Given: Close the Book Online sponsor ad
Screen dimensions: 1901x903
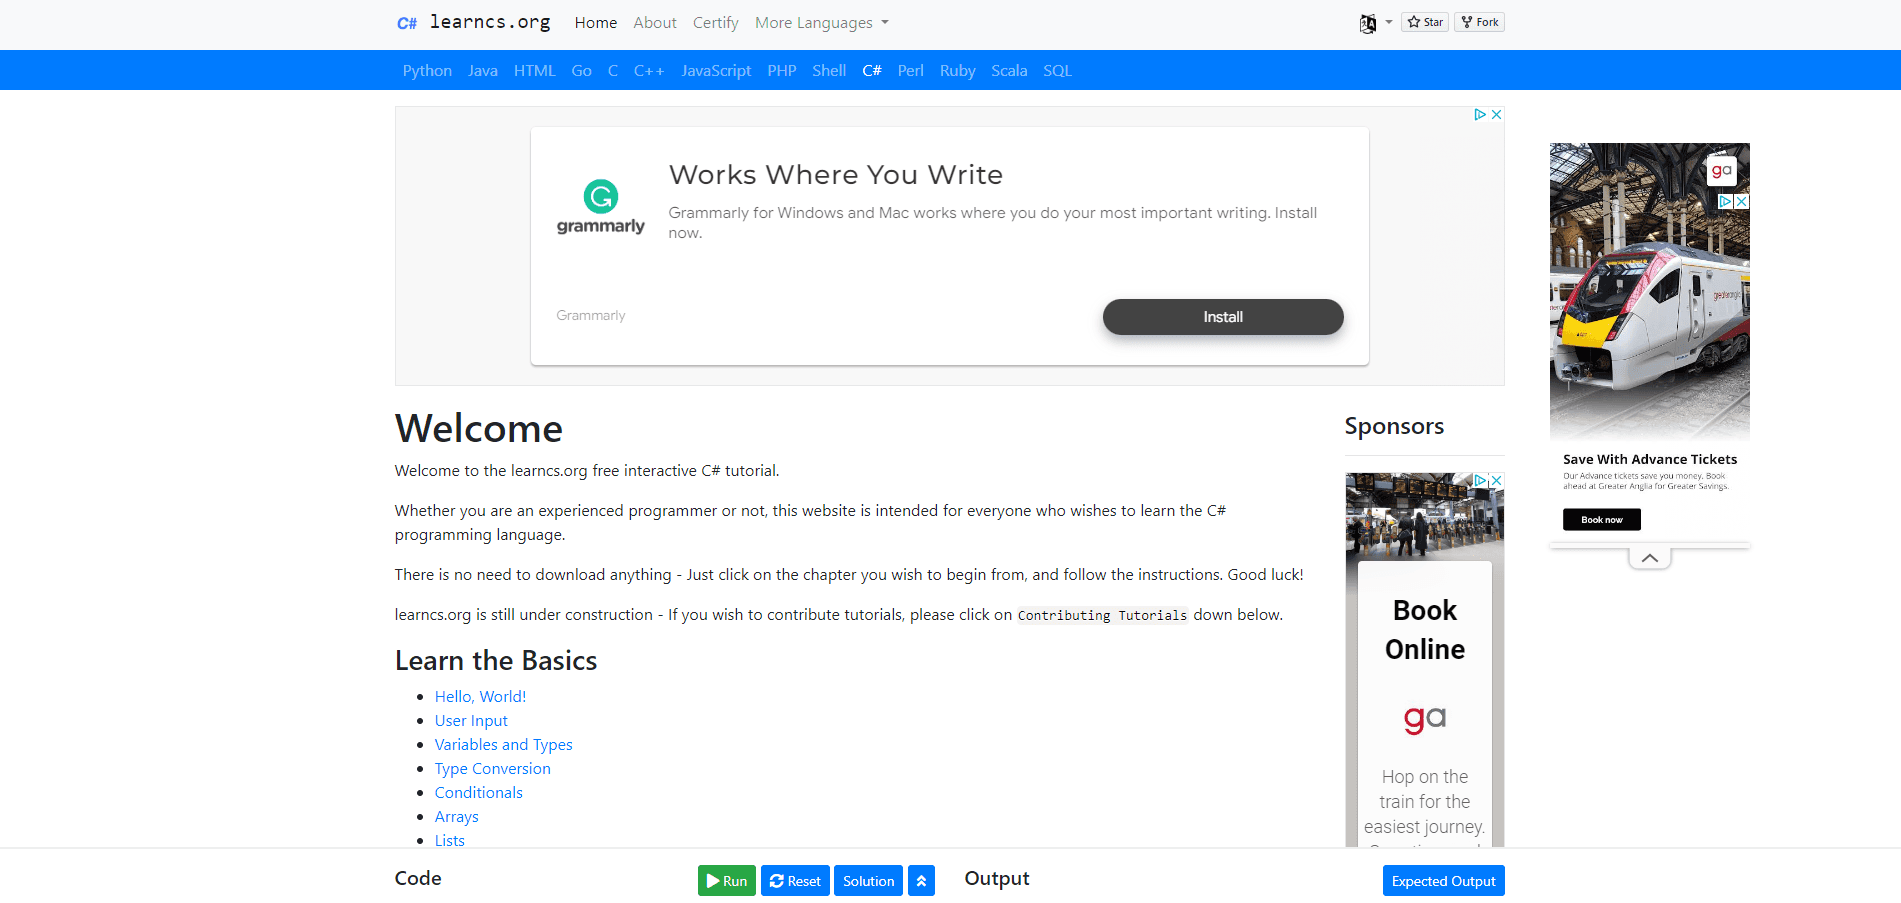Looking at the screenshot, I should (x=1496, y=481).
